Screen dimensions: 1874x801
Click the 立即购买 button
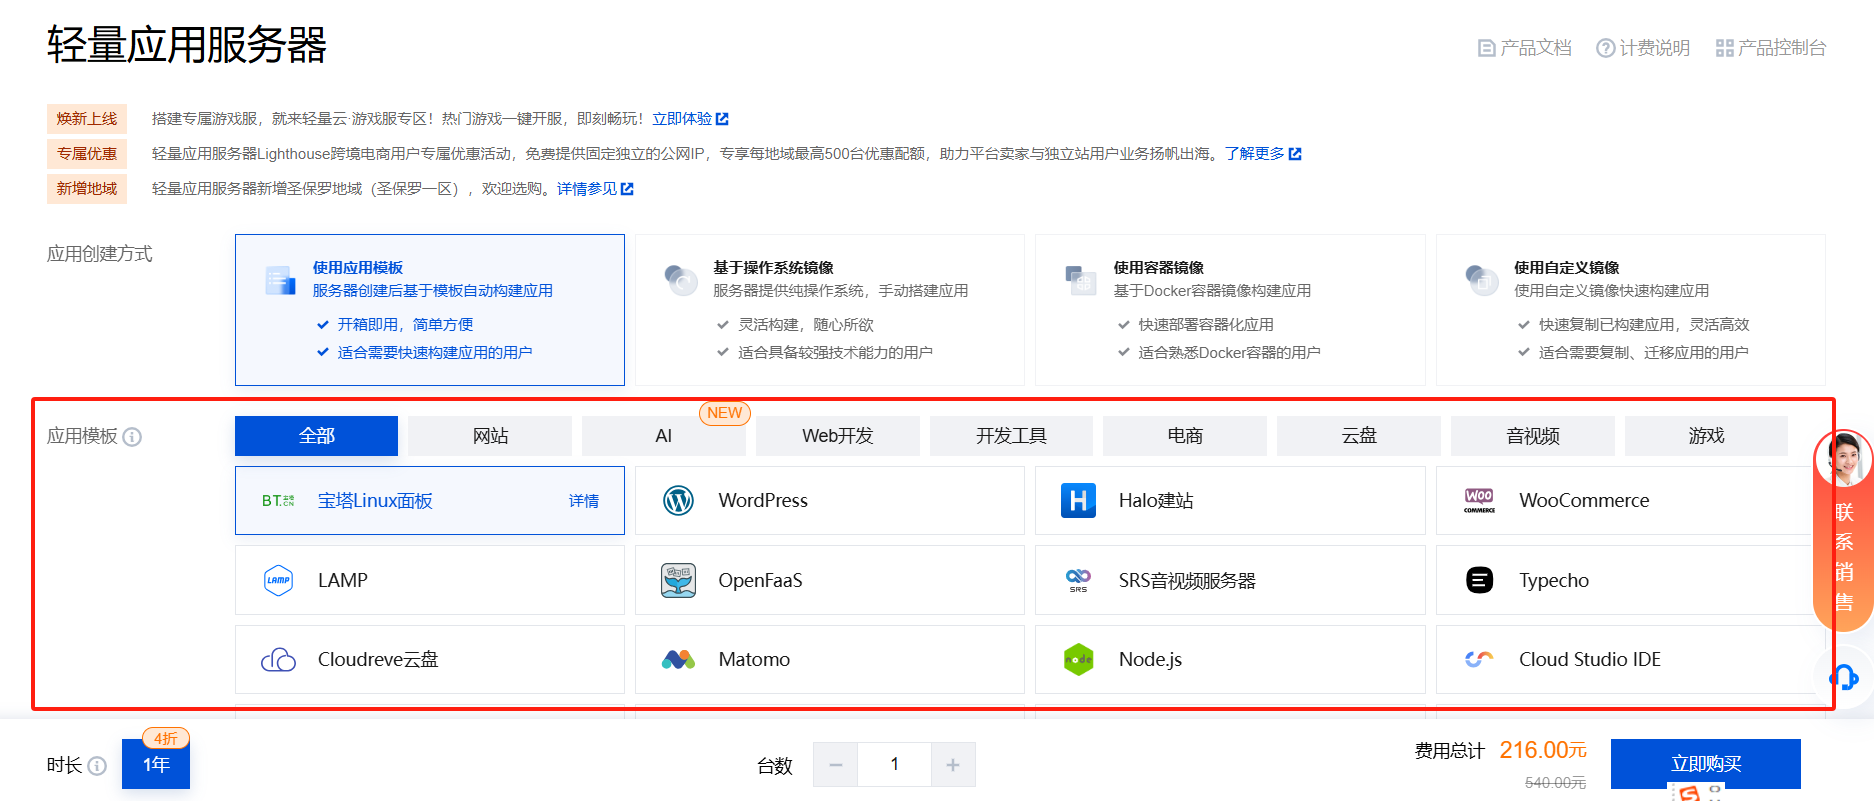[1706, 764]
